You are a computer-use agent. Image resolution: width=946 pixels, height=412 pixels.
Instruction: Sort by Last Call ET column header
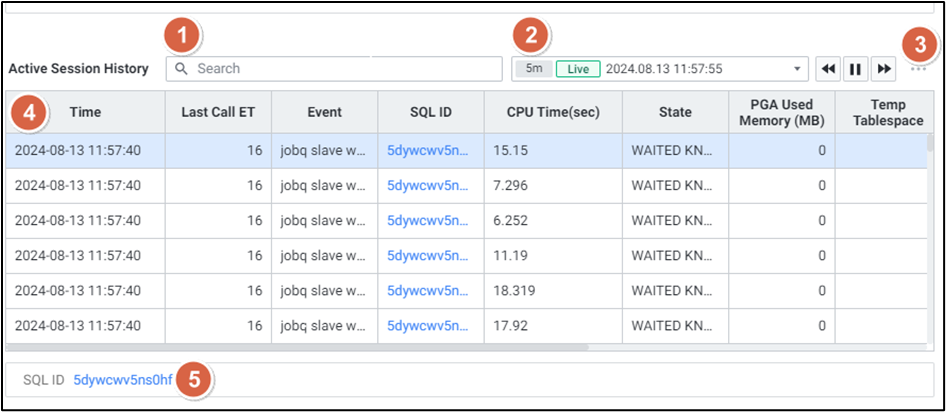[218, 112]
